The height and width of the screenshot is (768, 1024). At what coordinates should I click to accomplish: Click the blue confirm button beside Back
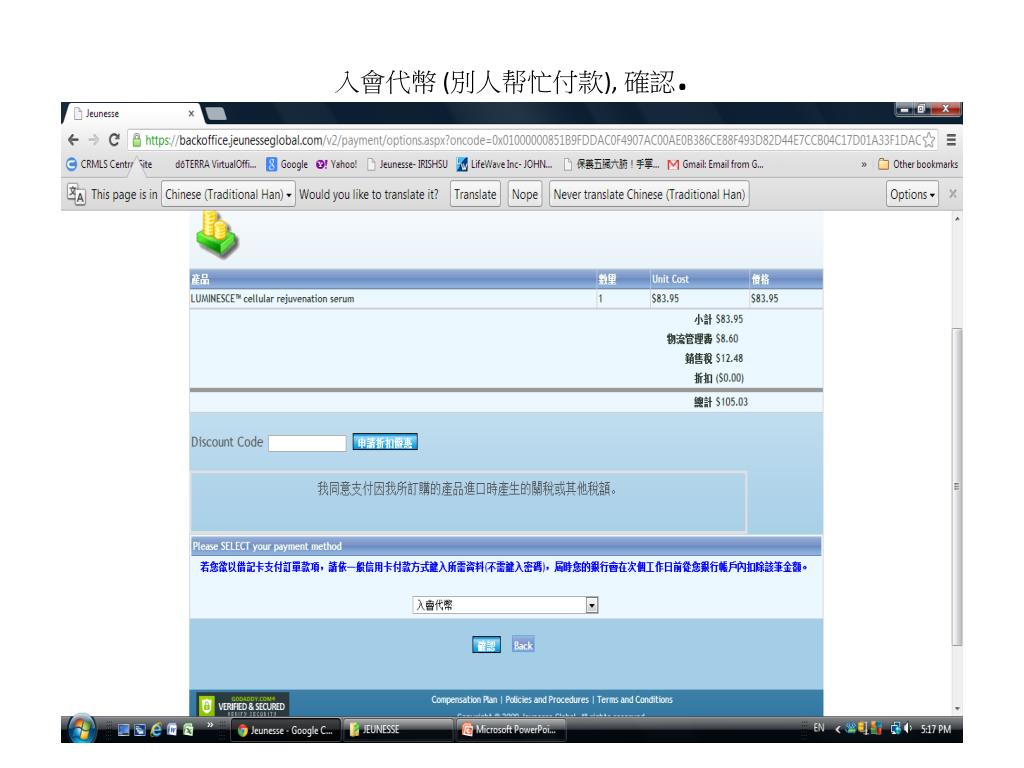[x=486, y=645]
